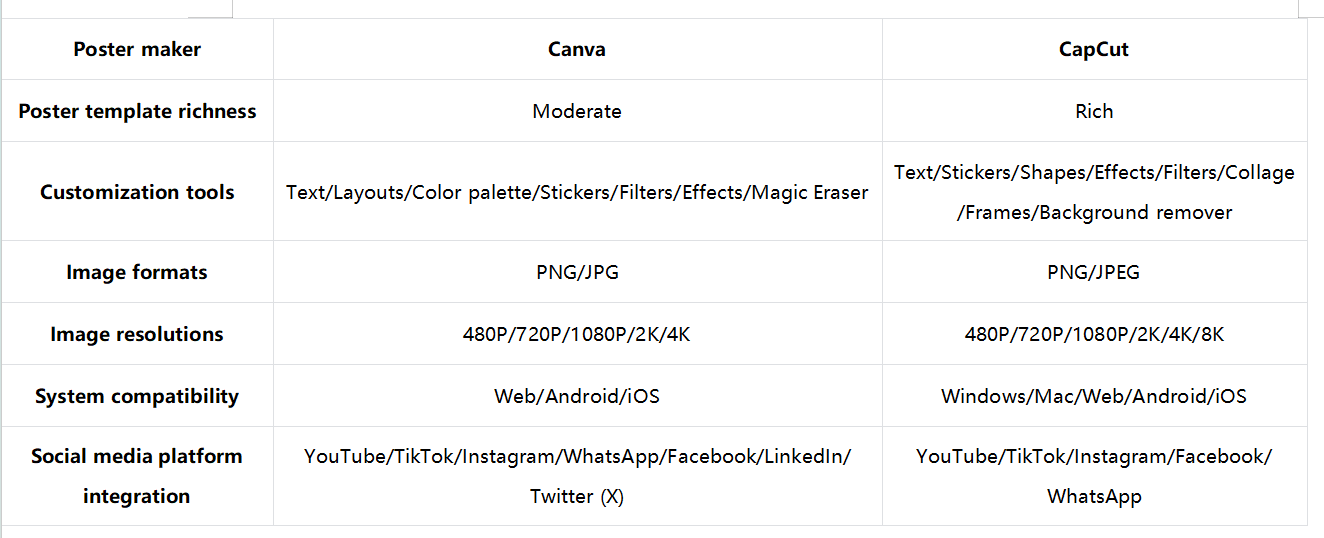This screenshot has height=538, width=1324.
Task: Click the "PNG/JPEG" cell
Action: click(1094, 272)
